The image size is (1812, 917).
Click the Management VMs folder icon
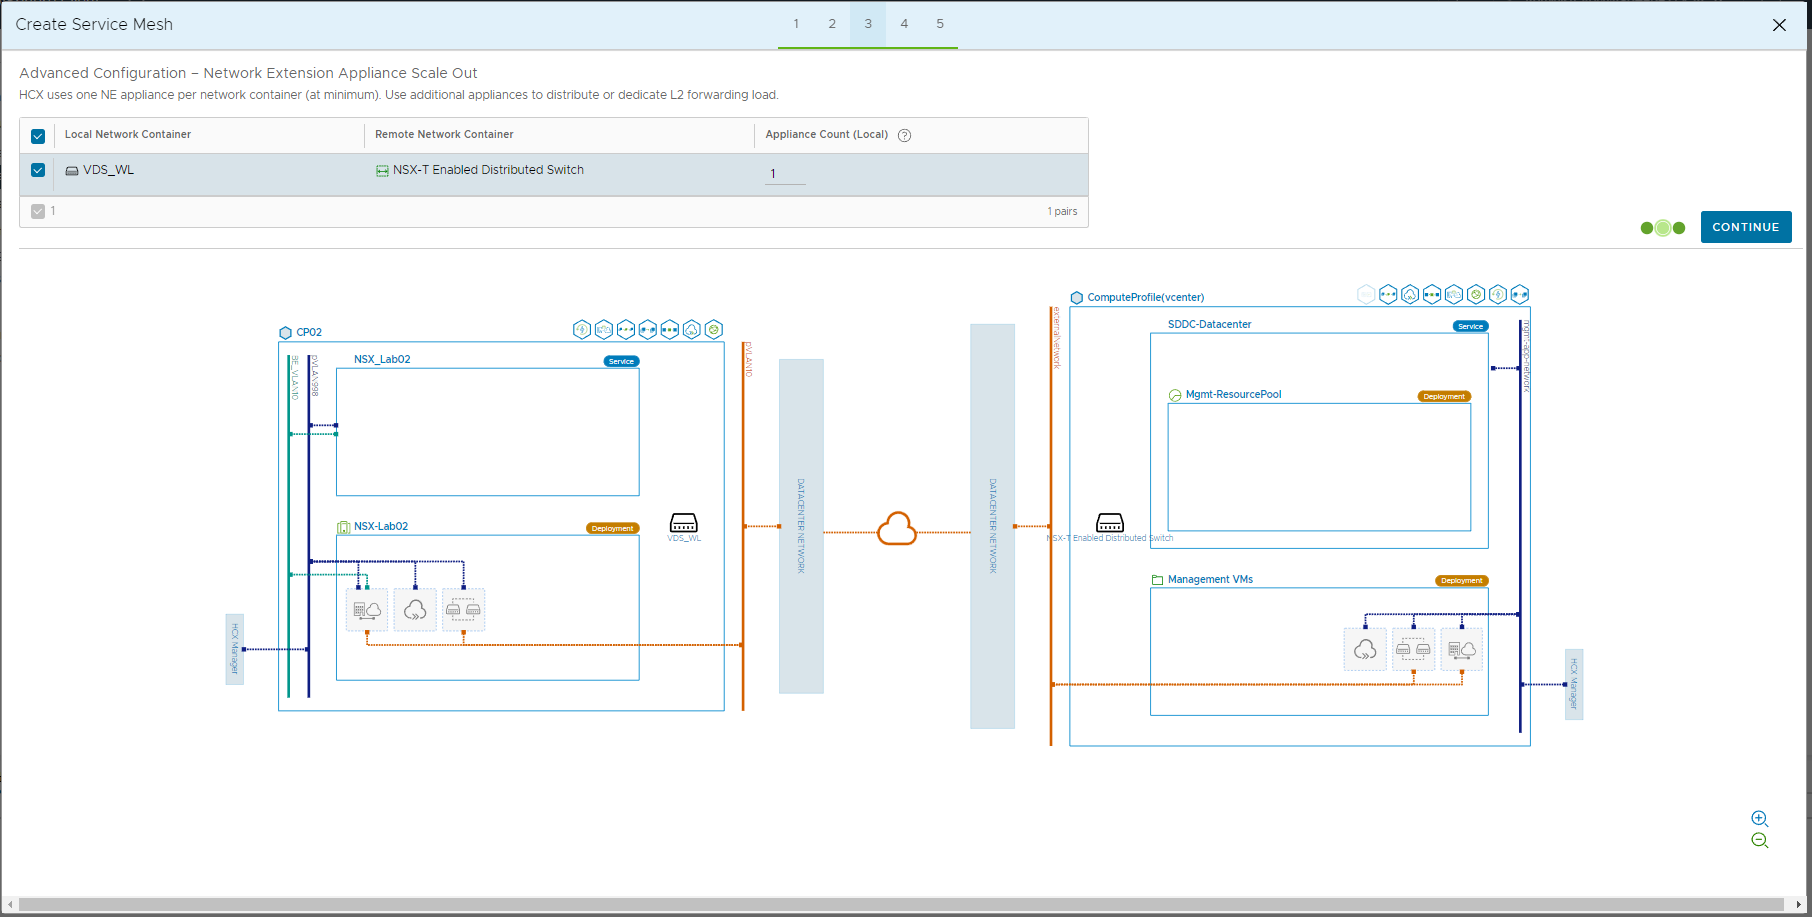(1158, 580)
